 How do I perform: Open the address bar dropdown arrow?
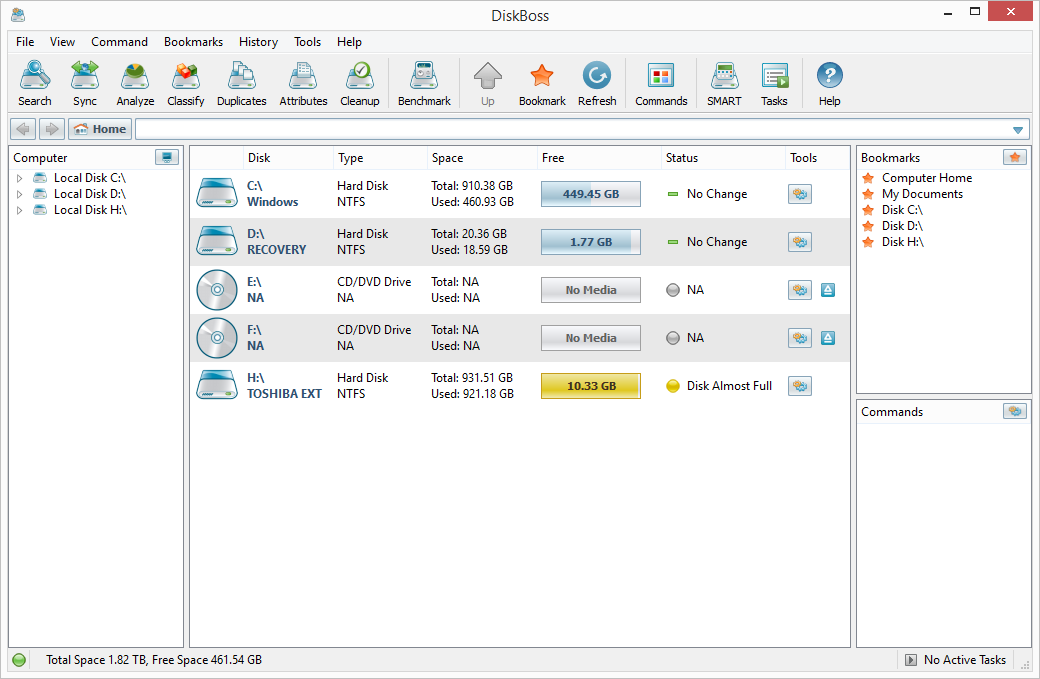(1017, 129)
